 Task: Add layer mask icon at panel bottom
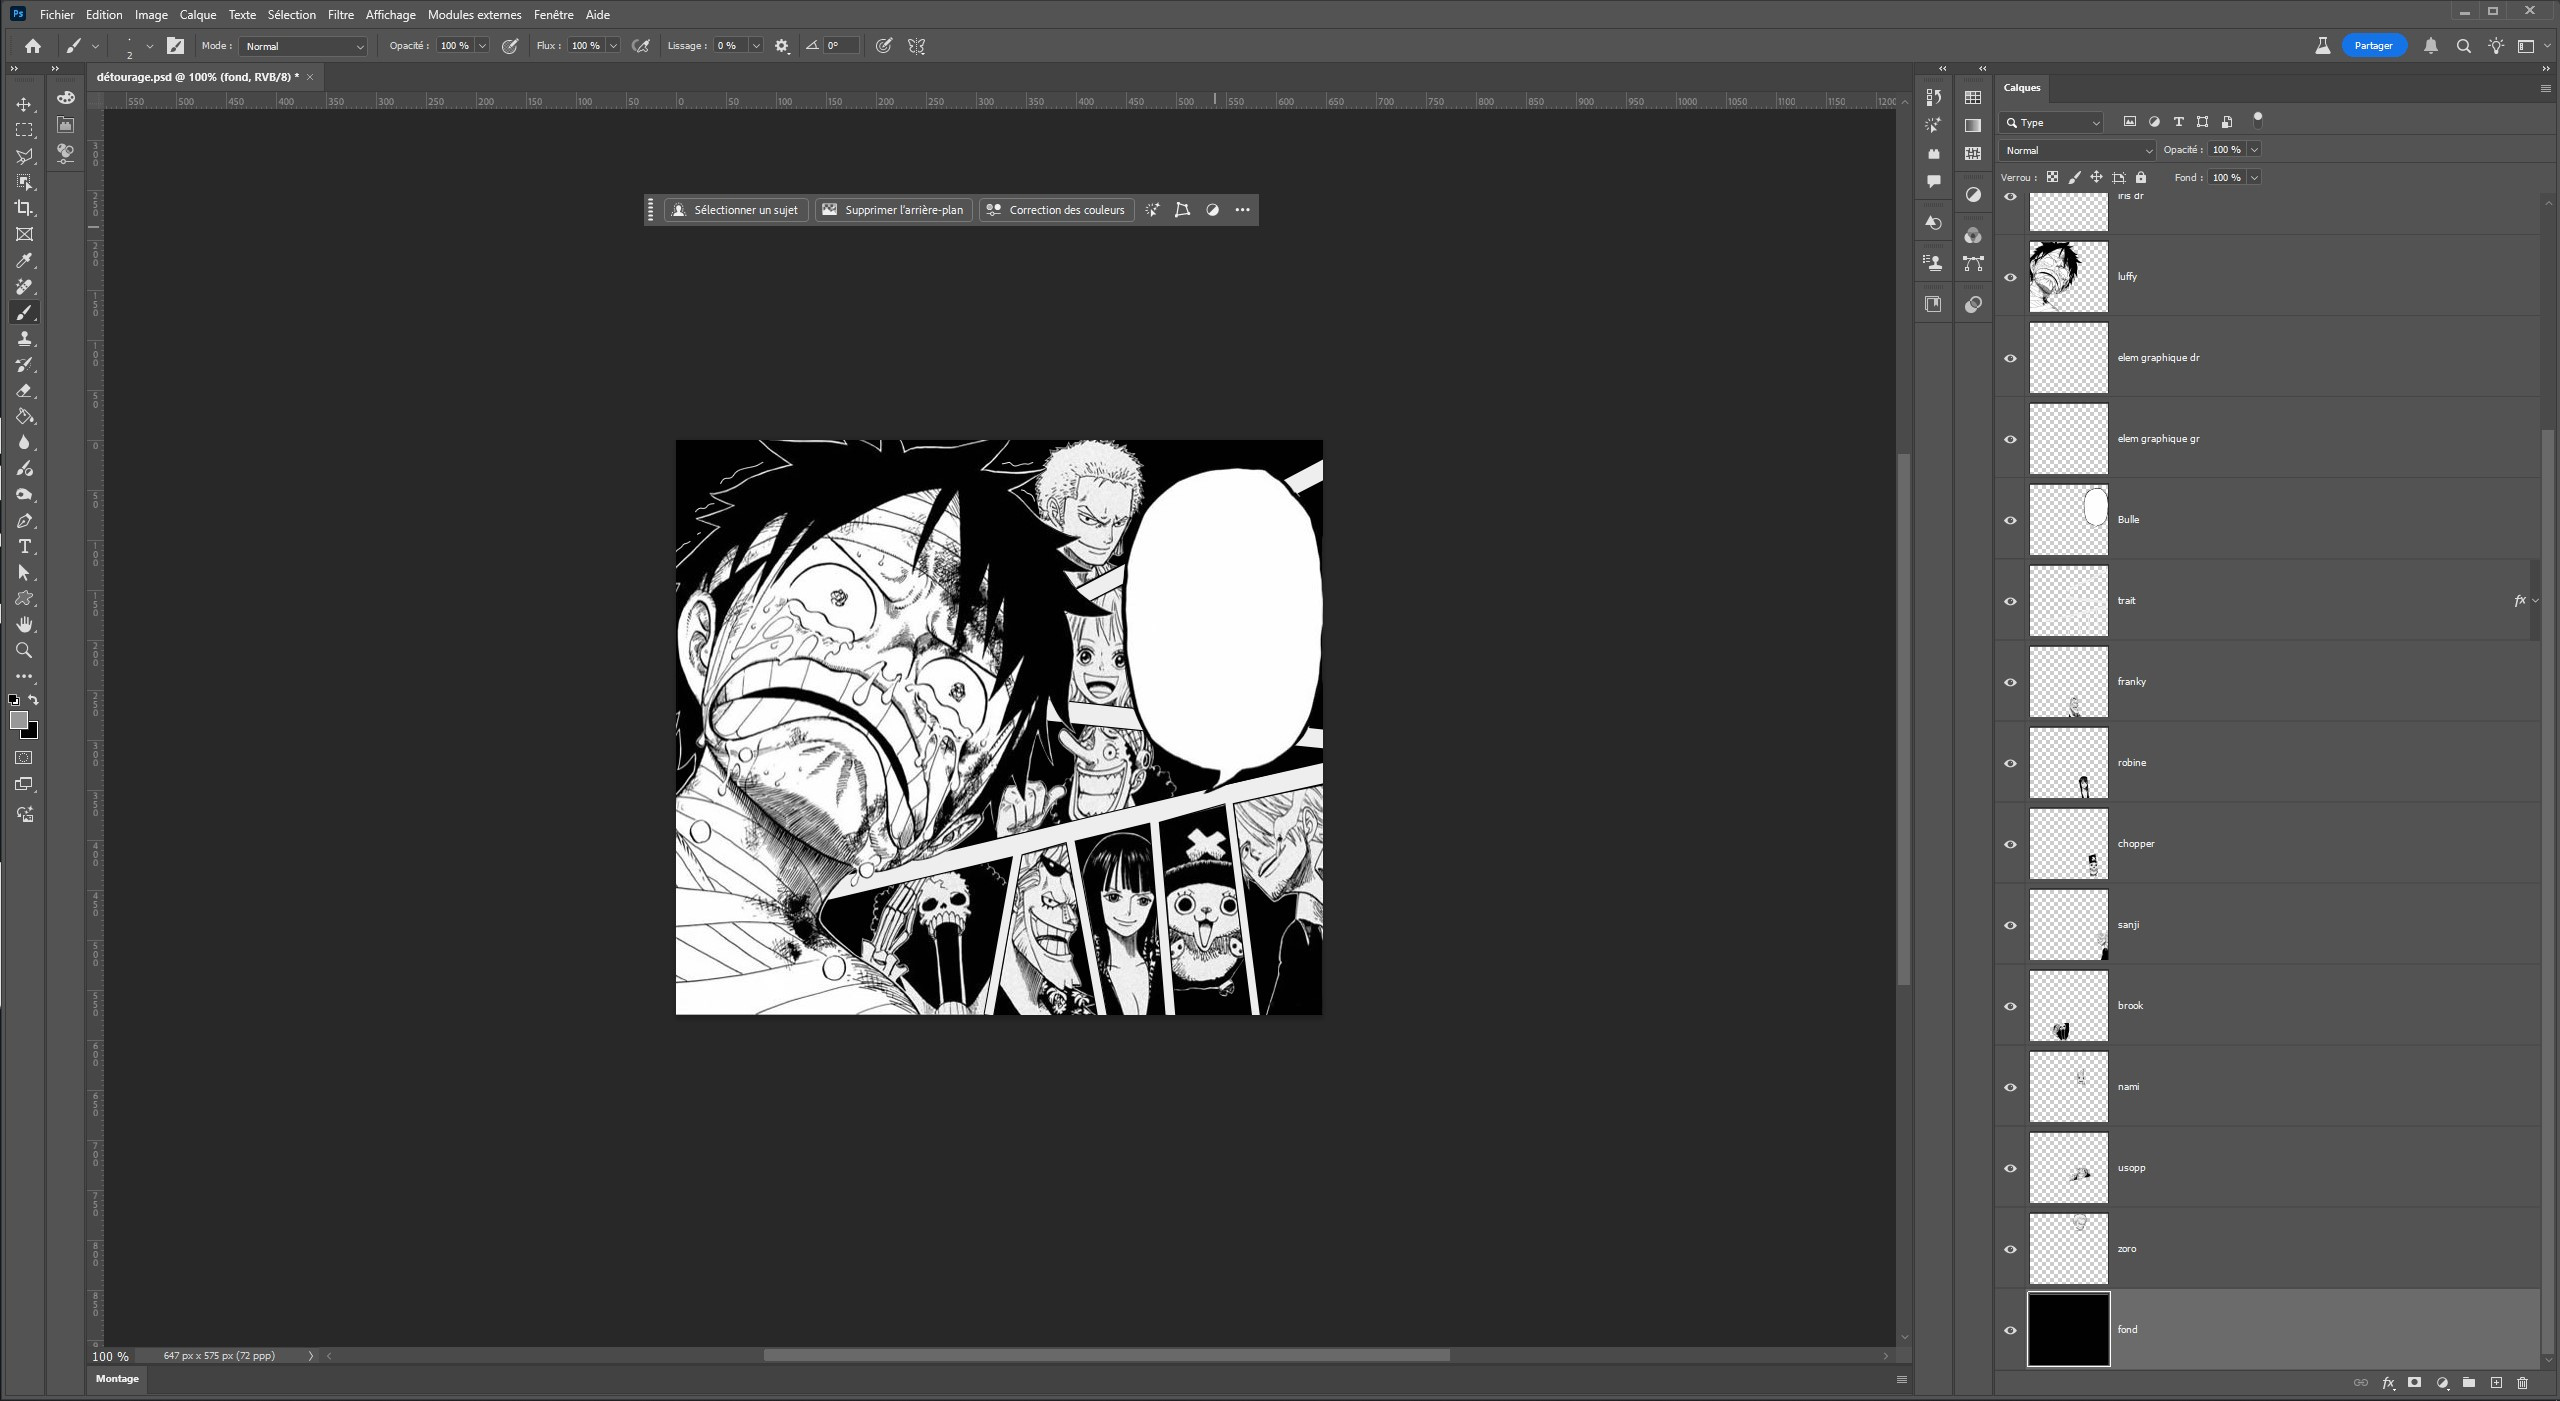[2415, 1383]
